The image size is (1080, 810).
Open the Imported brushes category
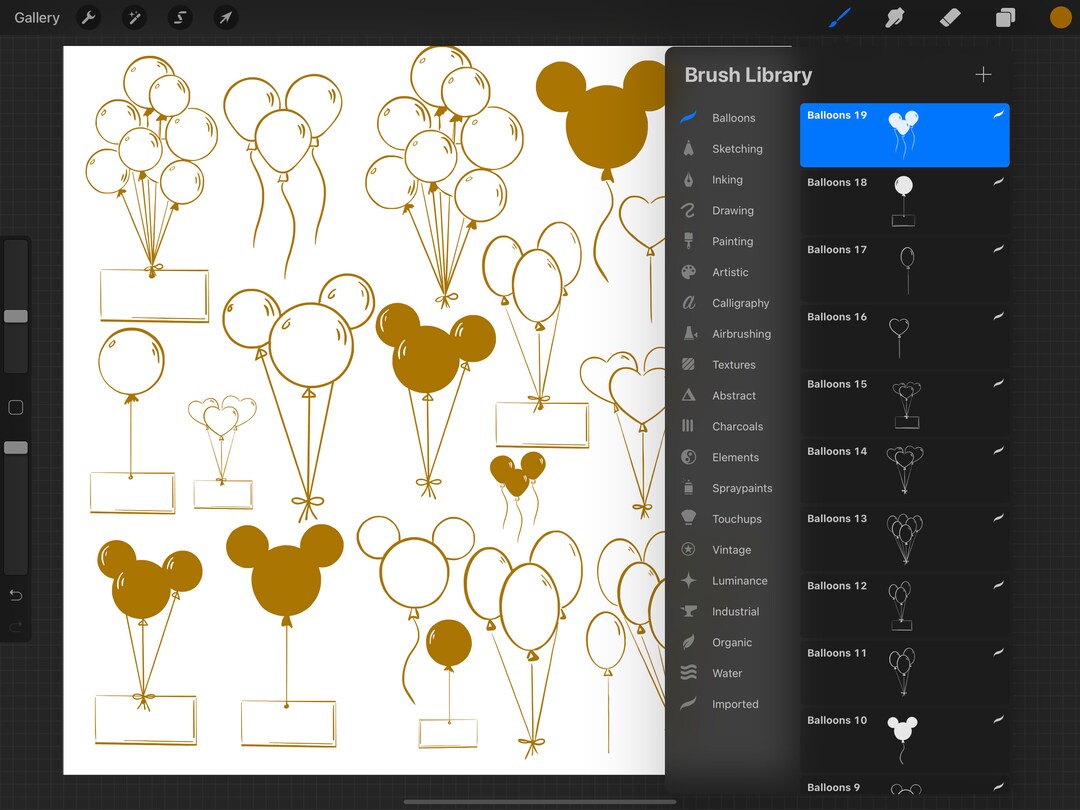[x=735, y=704]
